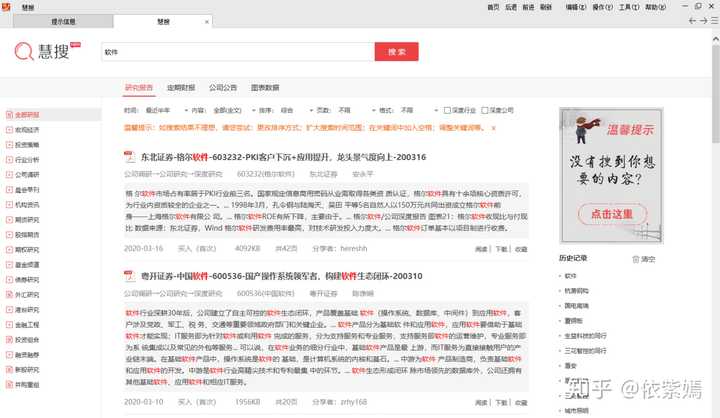Open the 工具 menu in the title bar

[629, 7]
